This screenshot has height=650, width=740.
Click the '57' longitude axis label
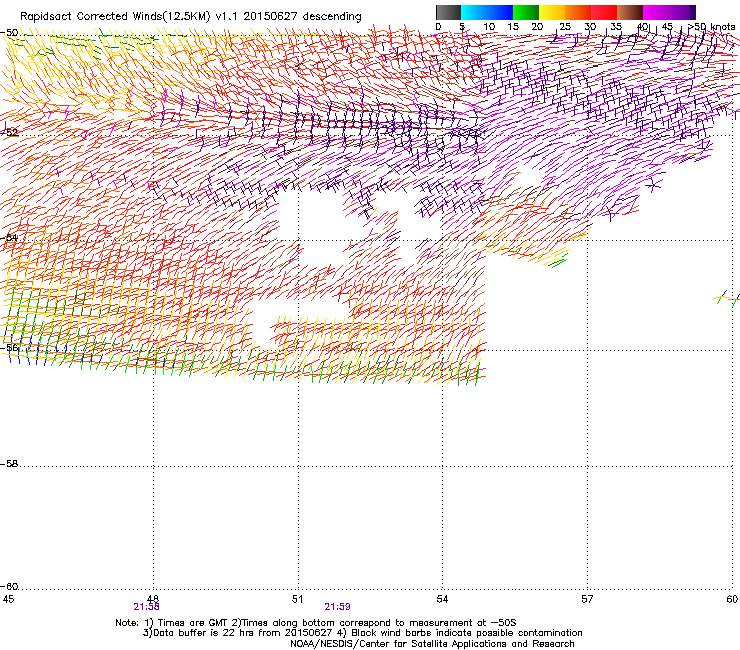(587, 599)
